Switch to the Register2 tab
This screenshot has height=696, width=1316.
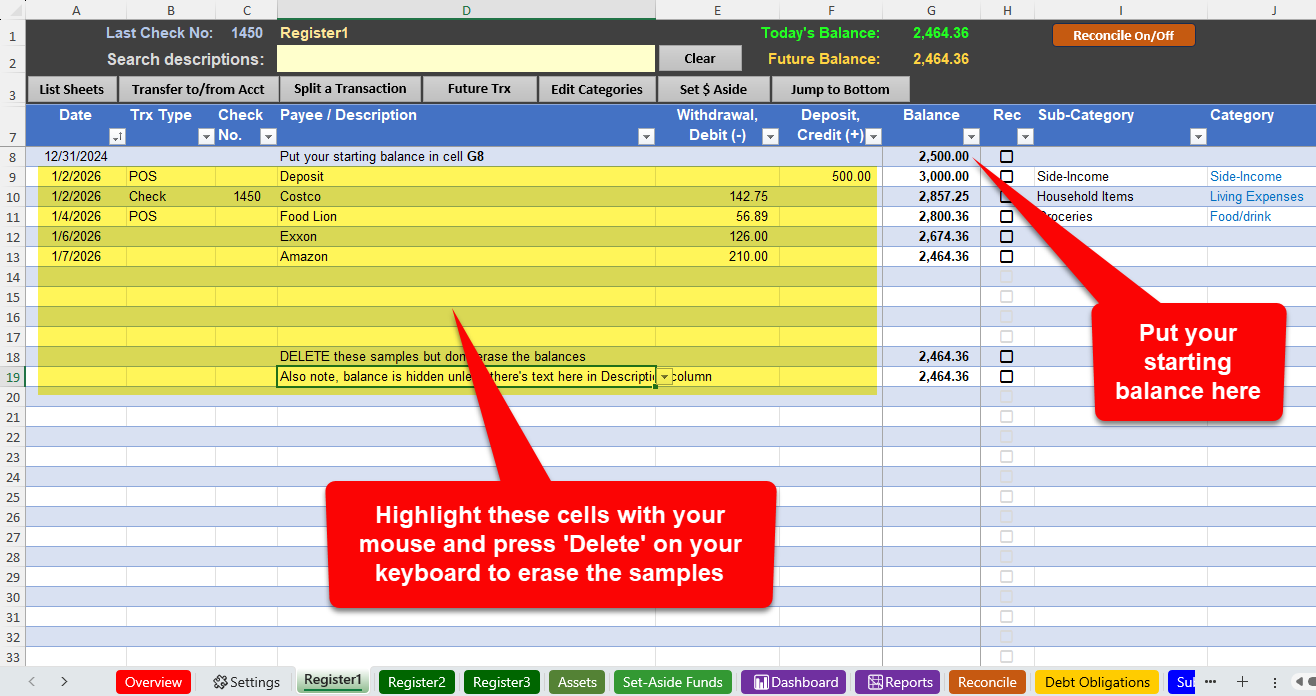click(x=416, y=682)
